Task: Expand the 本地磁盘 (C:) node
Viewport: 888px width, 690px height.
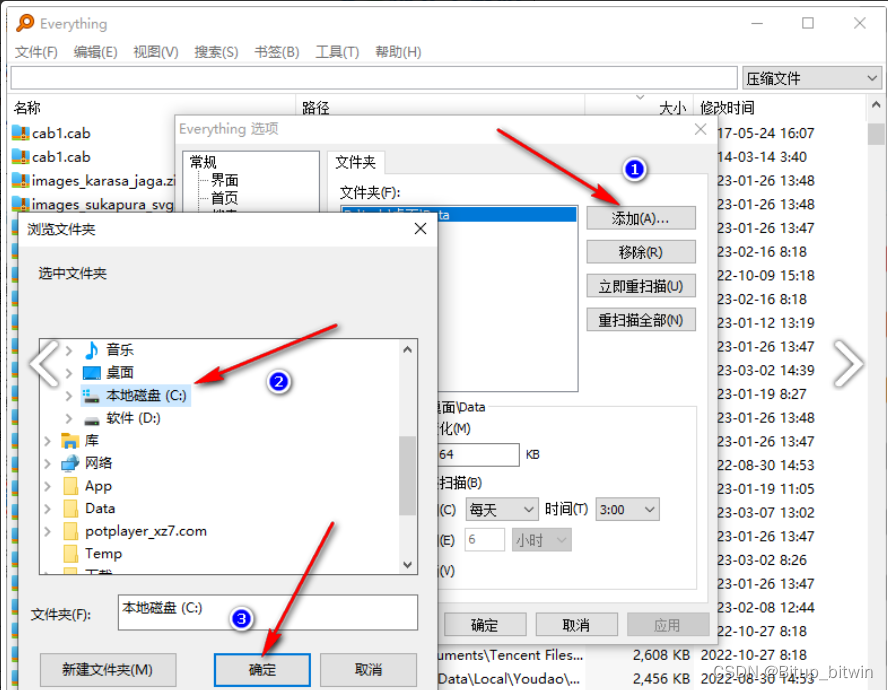Action: [x=69, y=396]
